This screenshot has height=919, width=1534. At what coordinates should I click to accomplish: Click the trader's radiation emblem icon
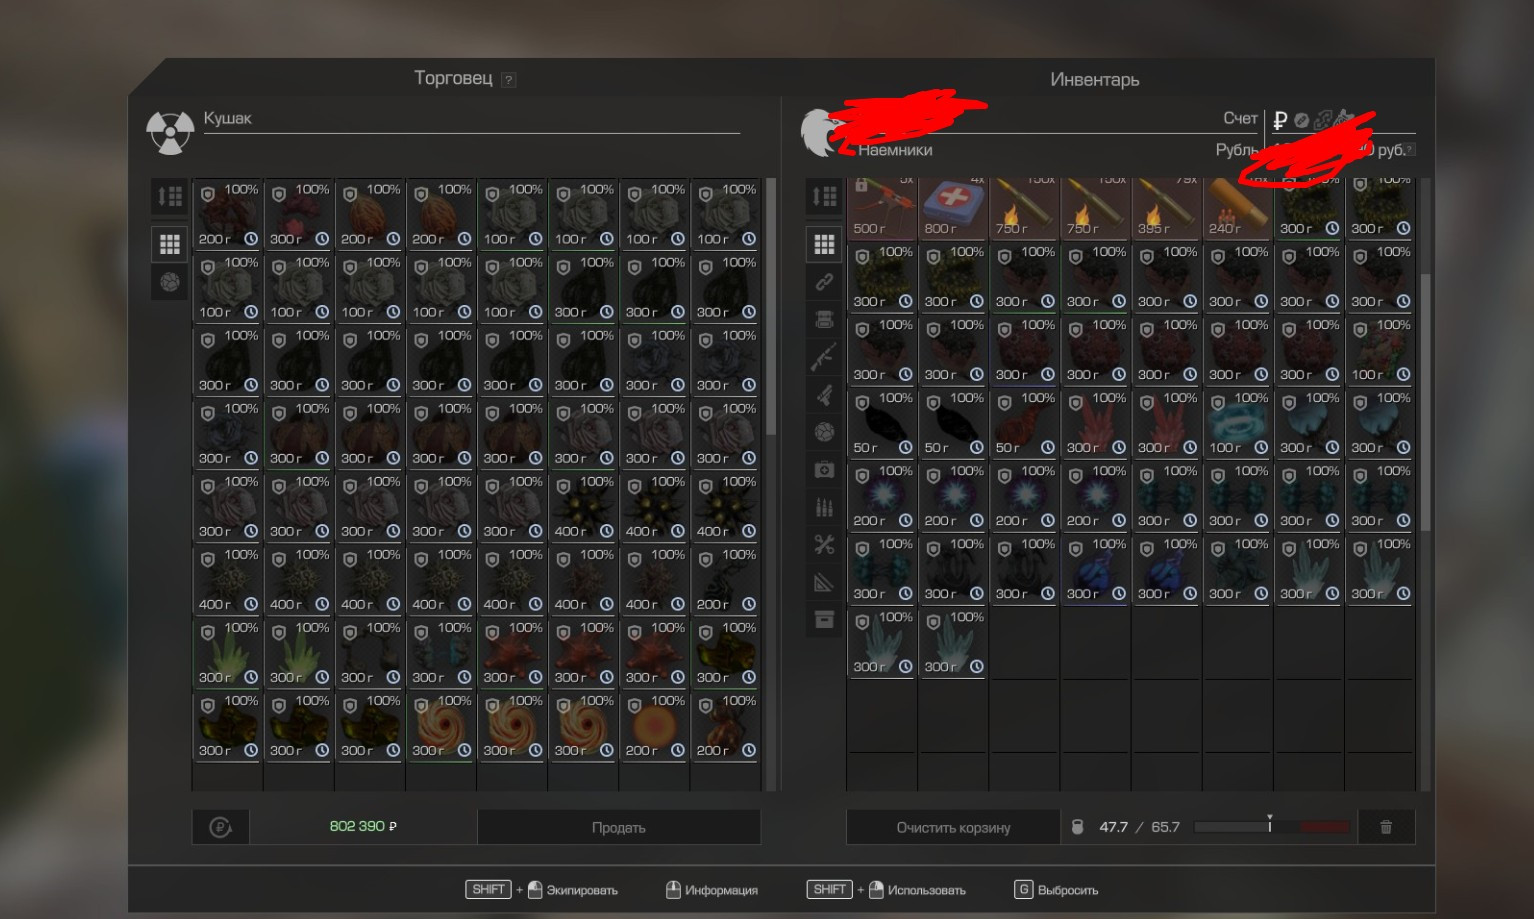pos(170,133)
